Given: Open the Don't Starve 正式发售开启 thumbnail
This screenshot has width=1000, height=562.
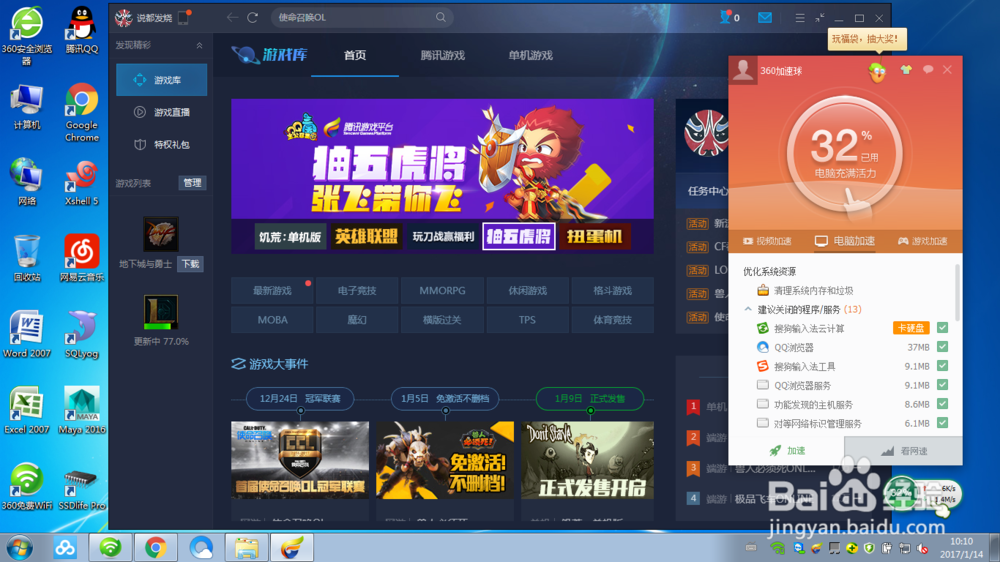Looking at the screenshot, I should (x=587, y=460).
